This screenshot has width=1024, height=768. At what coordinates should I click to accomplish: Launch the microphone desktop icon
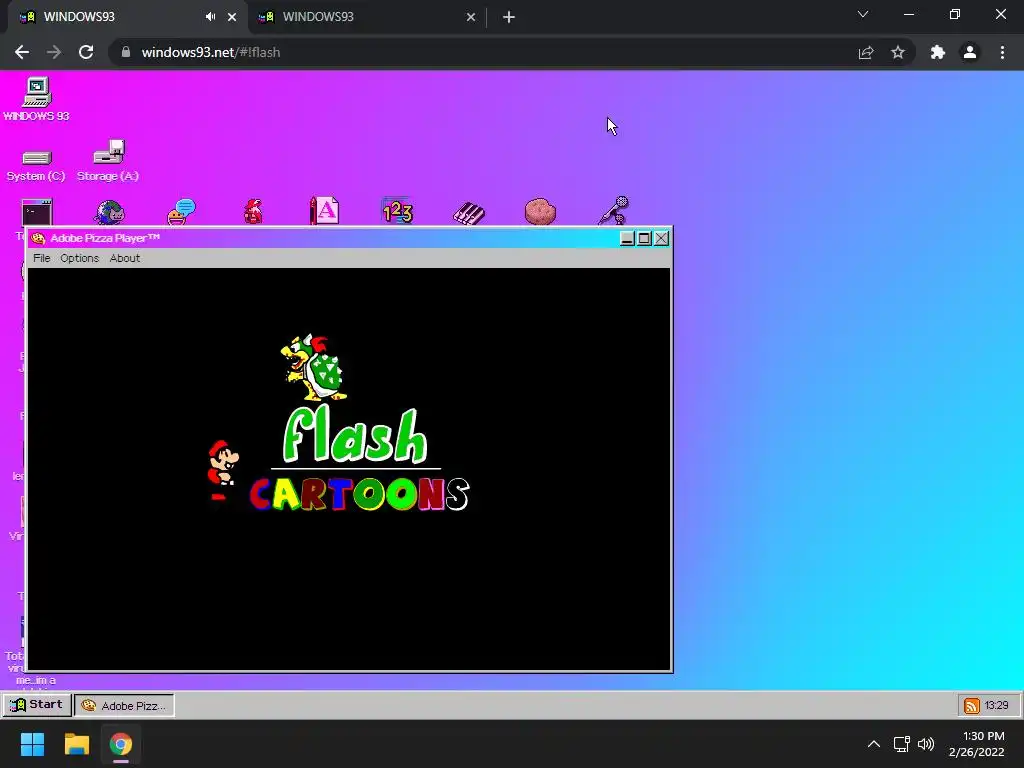(x=614, y=210)
